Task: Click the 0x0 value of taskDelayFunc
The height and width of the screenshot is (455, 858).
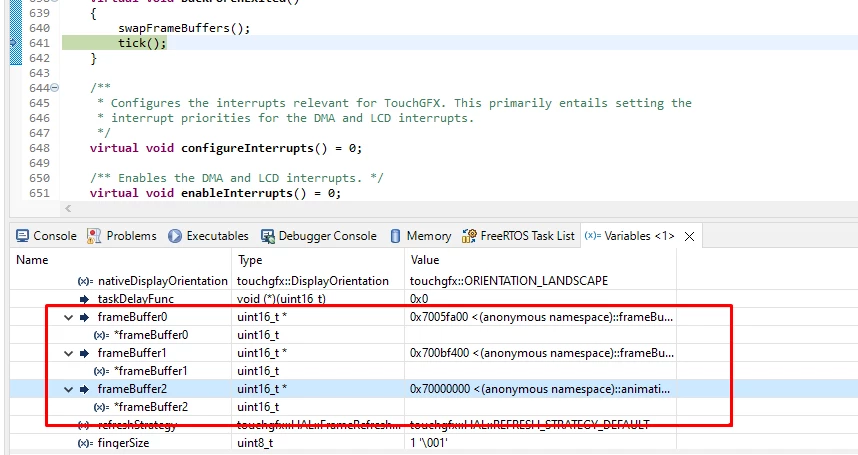Action: pyautogui.click(x=419, y=299)
